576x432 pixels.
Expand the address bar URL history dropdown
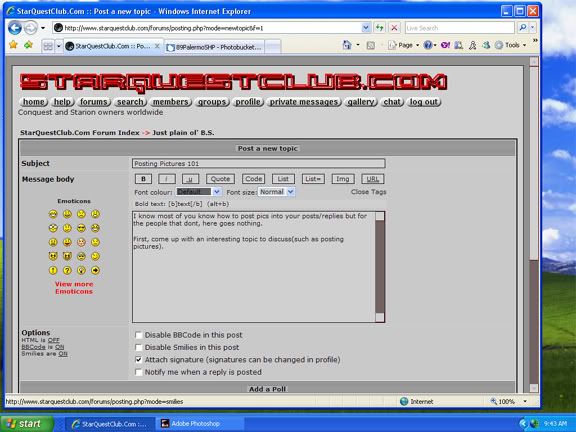tap(366, 28)
